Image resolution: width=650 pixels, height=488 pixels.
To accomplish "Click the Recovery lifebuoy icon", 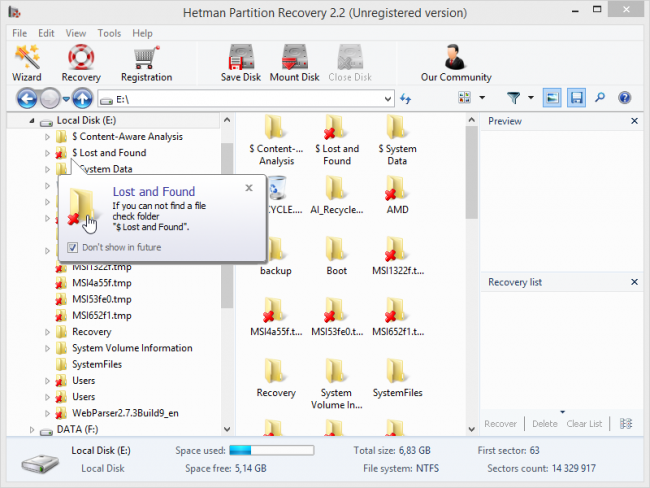I will pos(81,57).
